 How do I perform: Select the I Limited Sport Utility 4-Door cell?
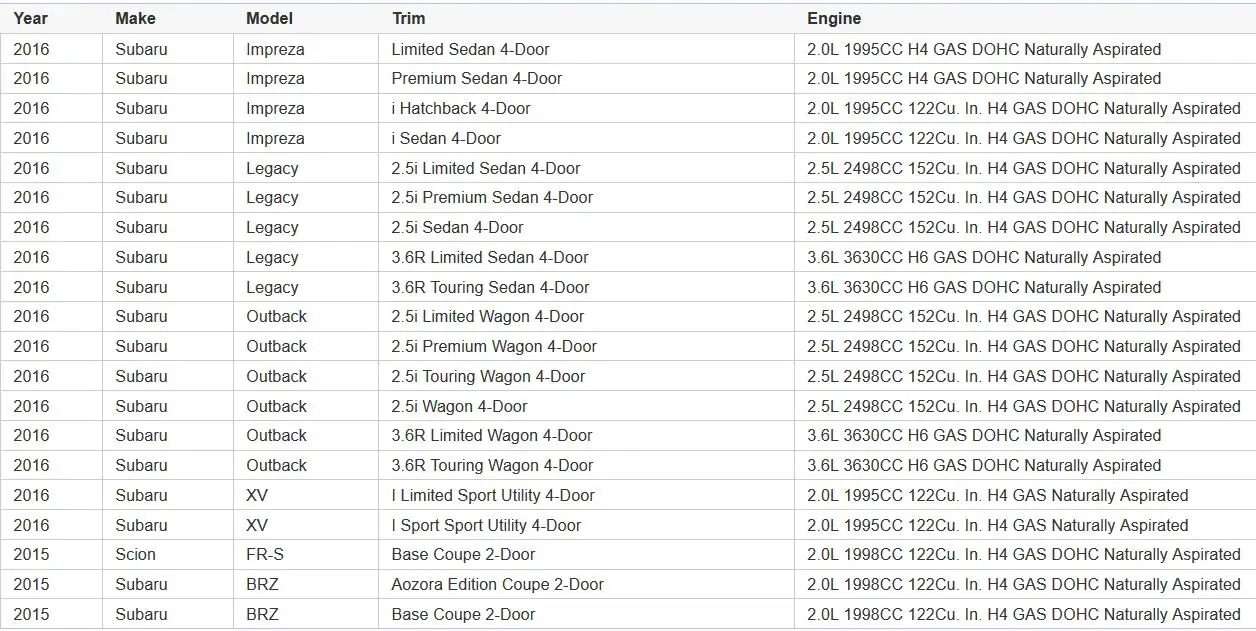(586, 495)
